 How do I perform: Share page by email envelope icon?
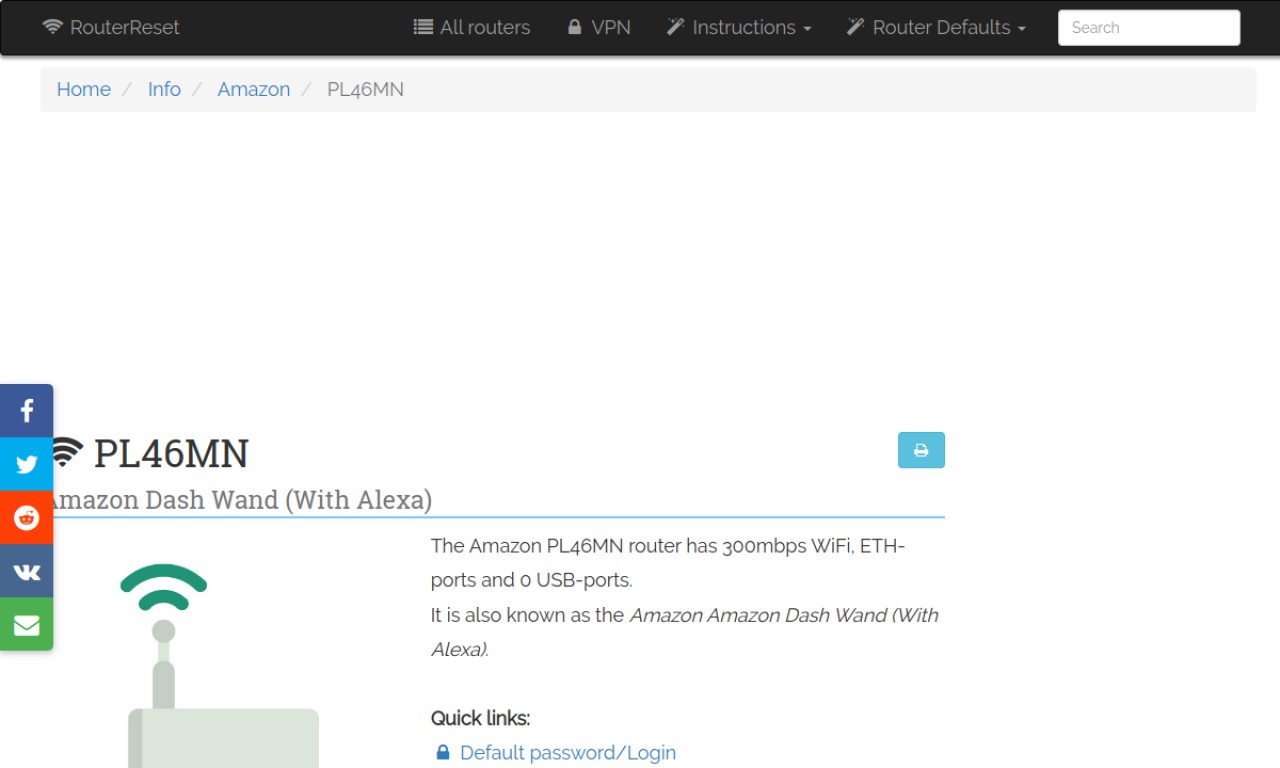point(26,625)
